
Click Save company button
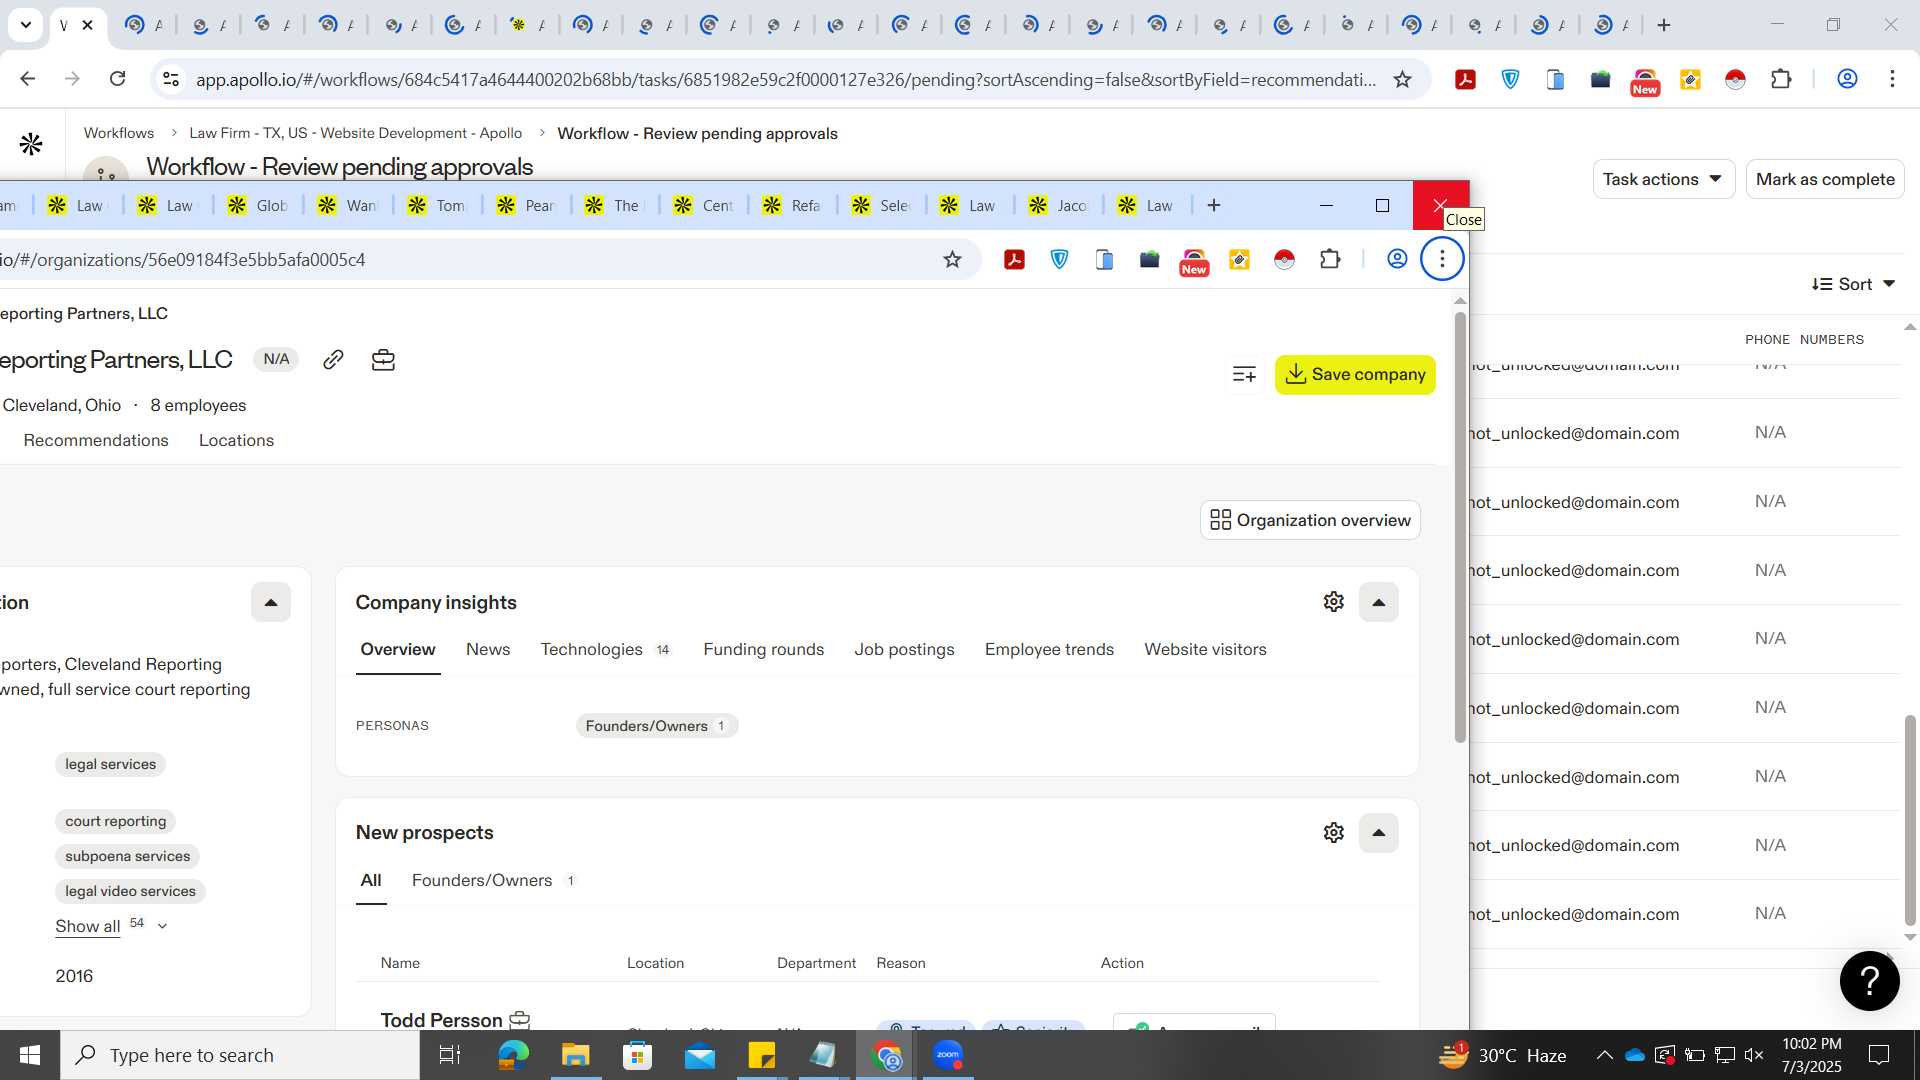click(1355, 375)
